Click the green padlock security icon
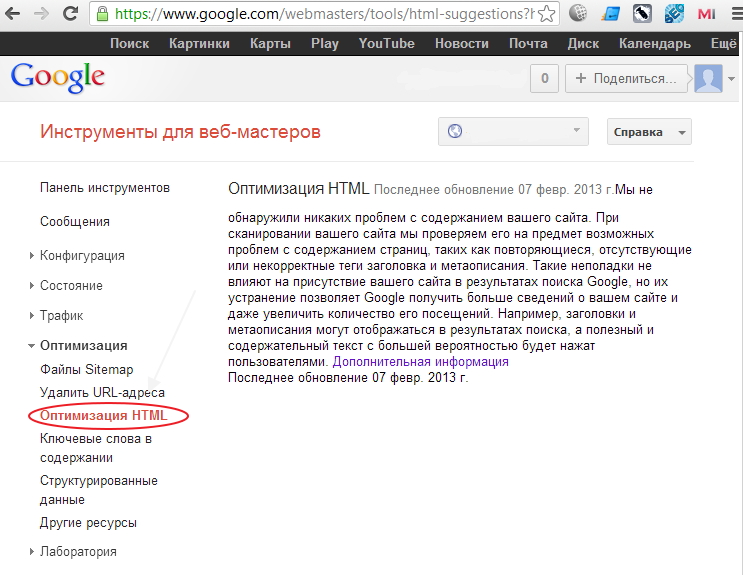This screenshot has height=575, width=743. (102, 14)
